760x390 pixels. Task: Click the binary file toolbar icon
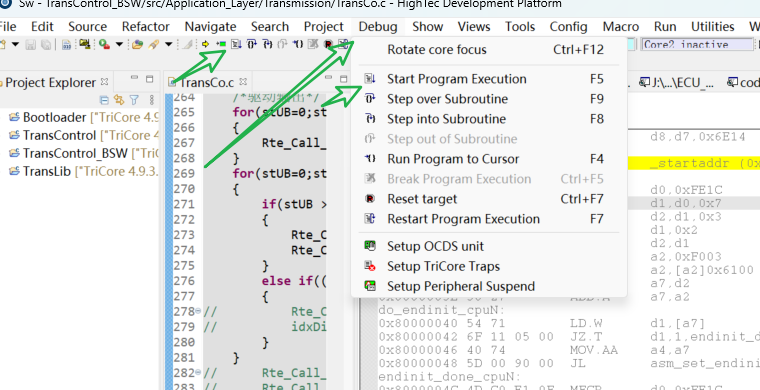66,45
